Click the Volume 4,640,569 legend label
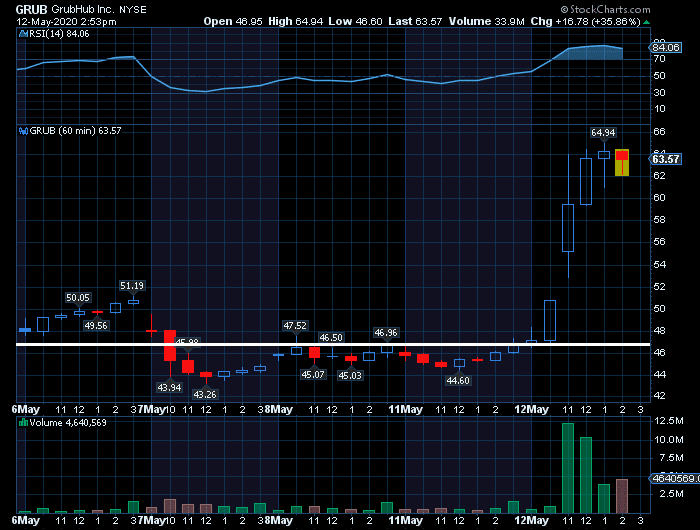This screenshot has height=530, width=700. coord(68,422)
